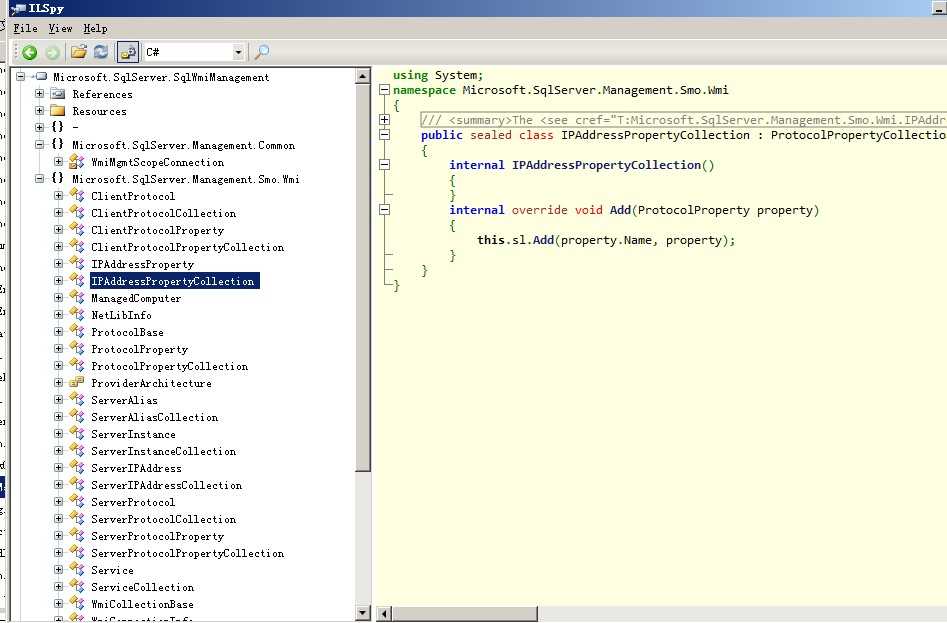Collapse the Microsoft.SqlServer.Management.Common namespace
Image resolution: width=947 pixels, height=623 pixels.
coord(39,145)
